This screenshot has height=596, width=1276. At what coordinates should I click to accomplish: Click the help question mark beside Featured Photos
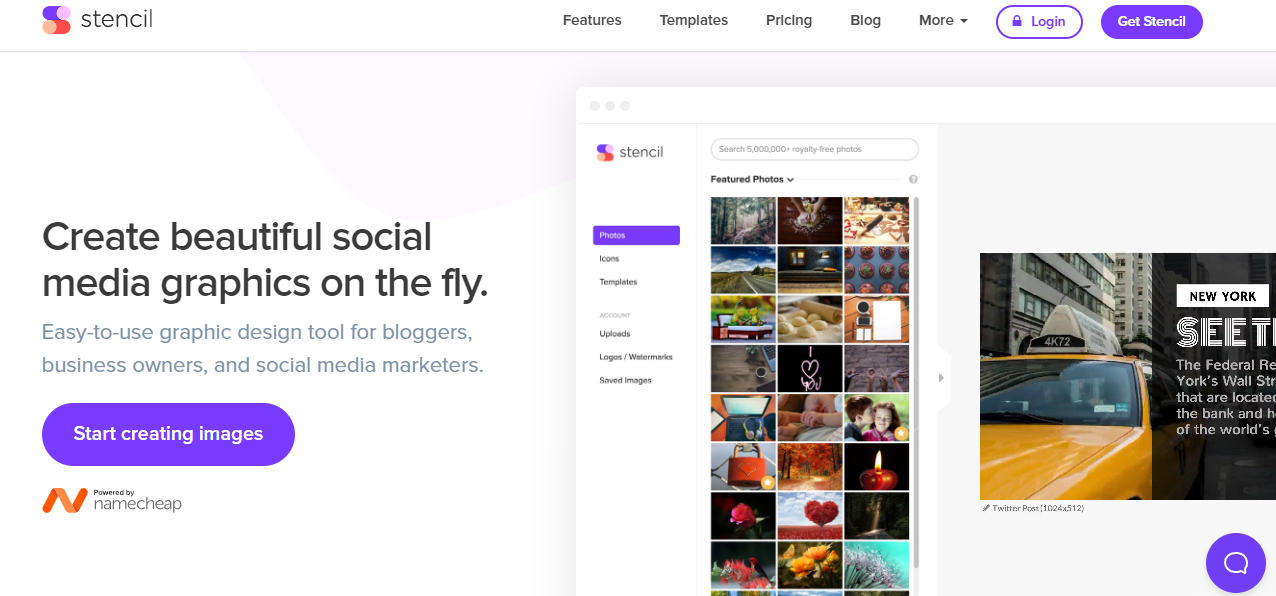(913, 180)
